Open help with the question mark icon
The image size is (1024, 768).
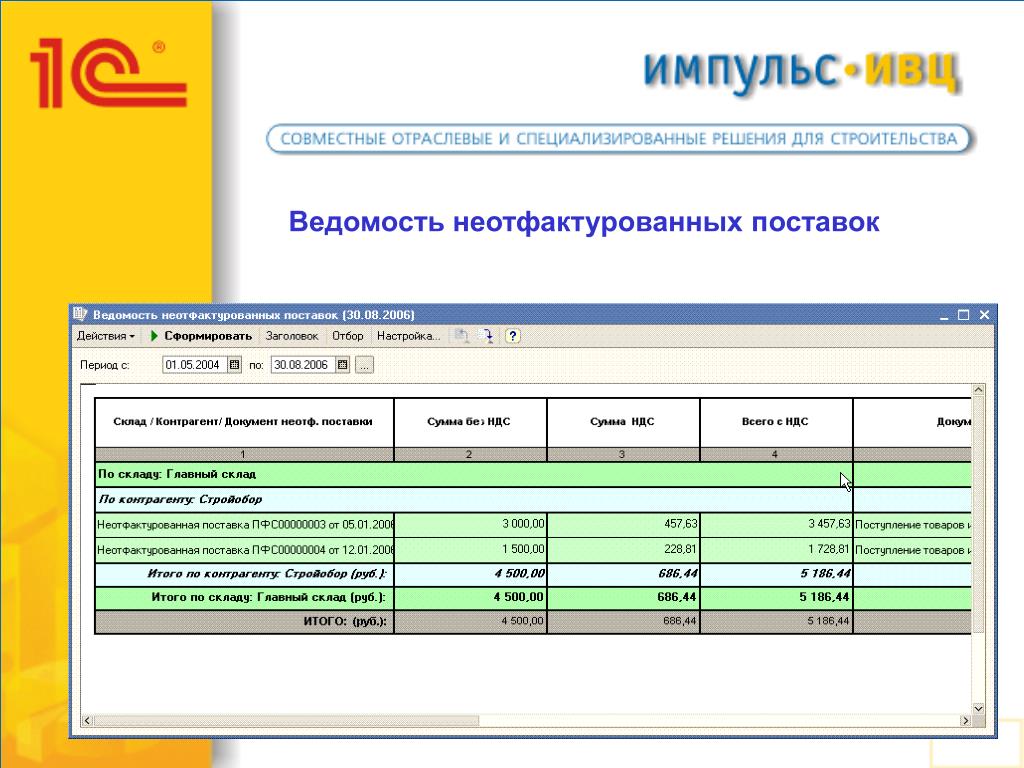pyautogui.click(x=513, y=336)
